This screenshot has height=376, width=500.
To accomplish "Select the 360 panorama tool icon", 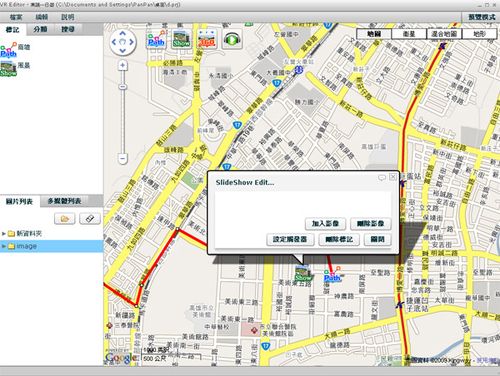I will (x=207, y=39).
